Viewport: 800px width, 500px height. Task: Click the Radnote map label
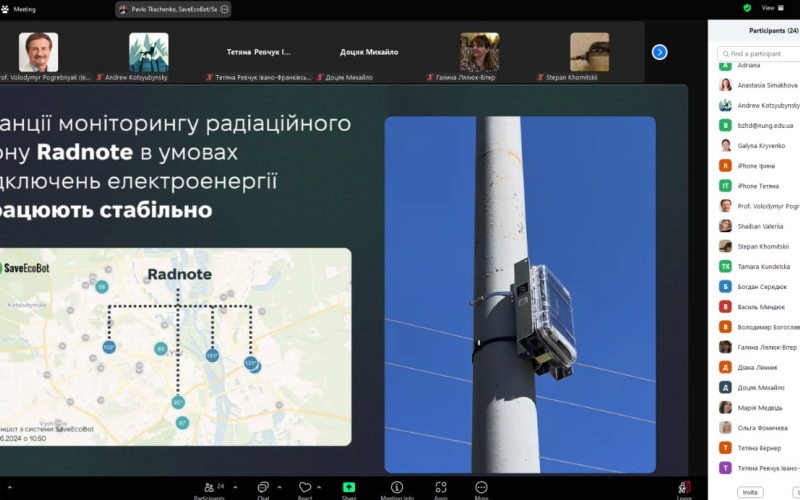click(180, 274)
